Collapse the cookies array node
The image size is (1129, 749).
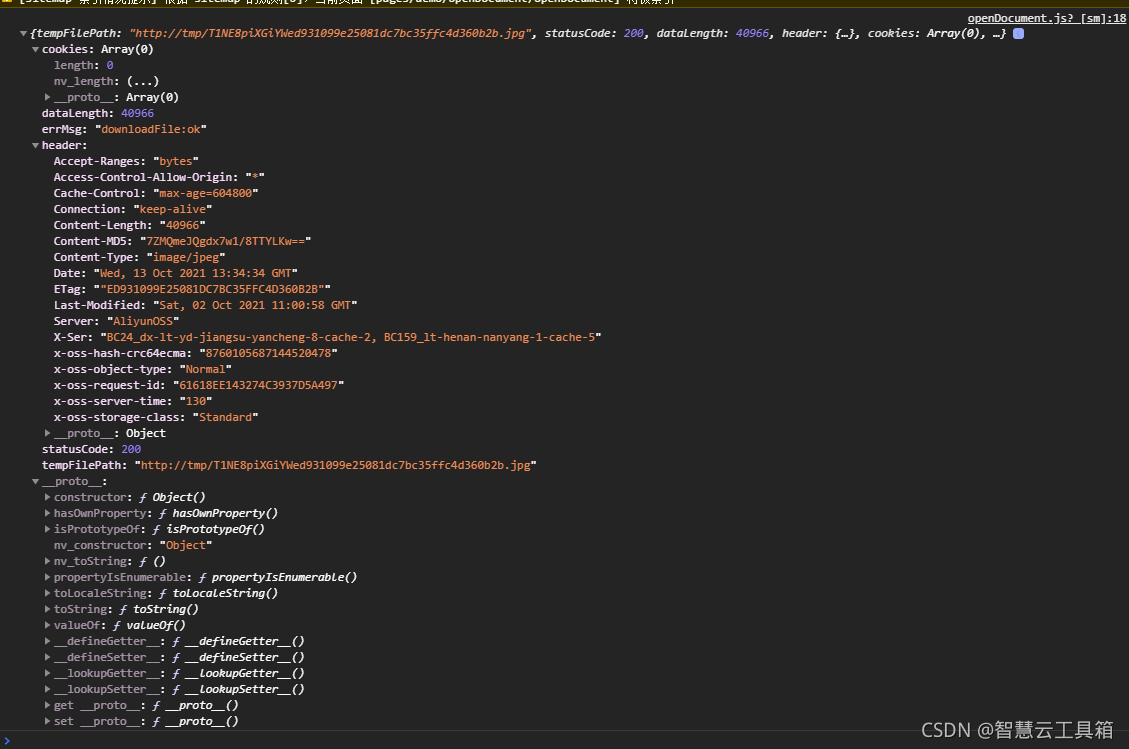(36, 49)
